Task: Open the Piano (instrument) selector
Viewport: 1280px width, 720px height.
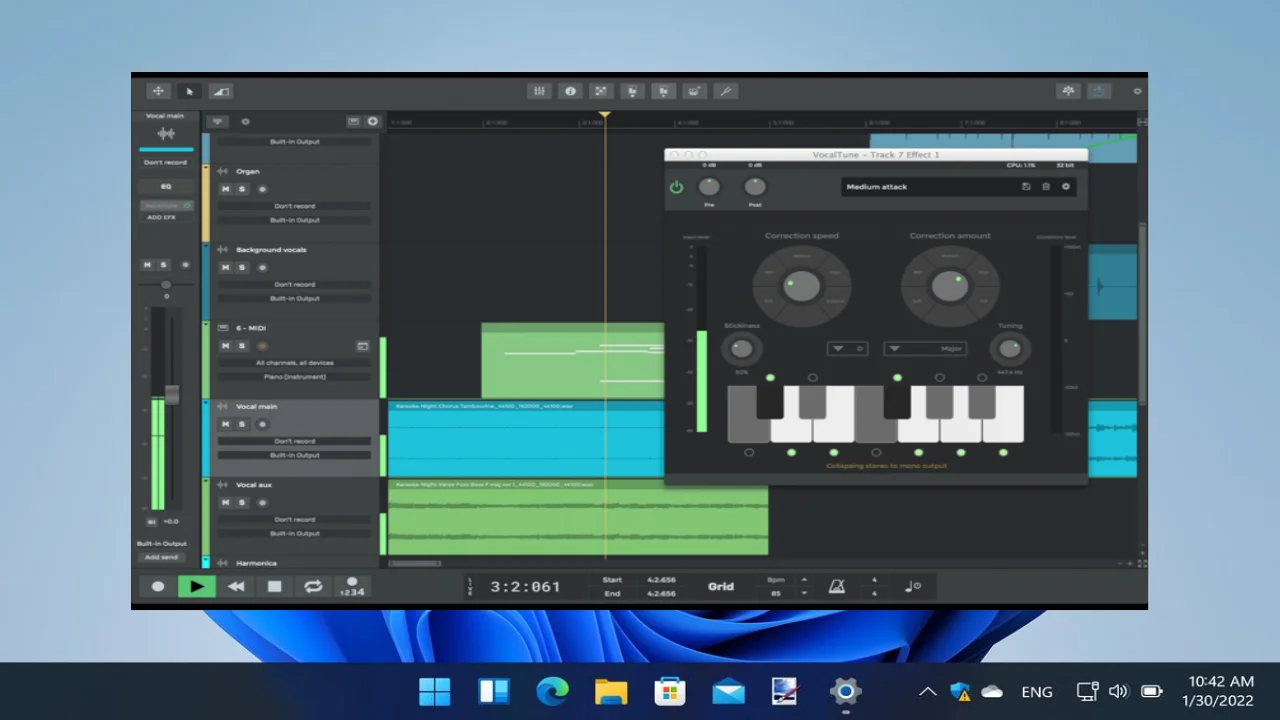Action: [295, 377]
